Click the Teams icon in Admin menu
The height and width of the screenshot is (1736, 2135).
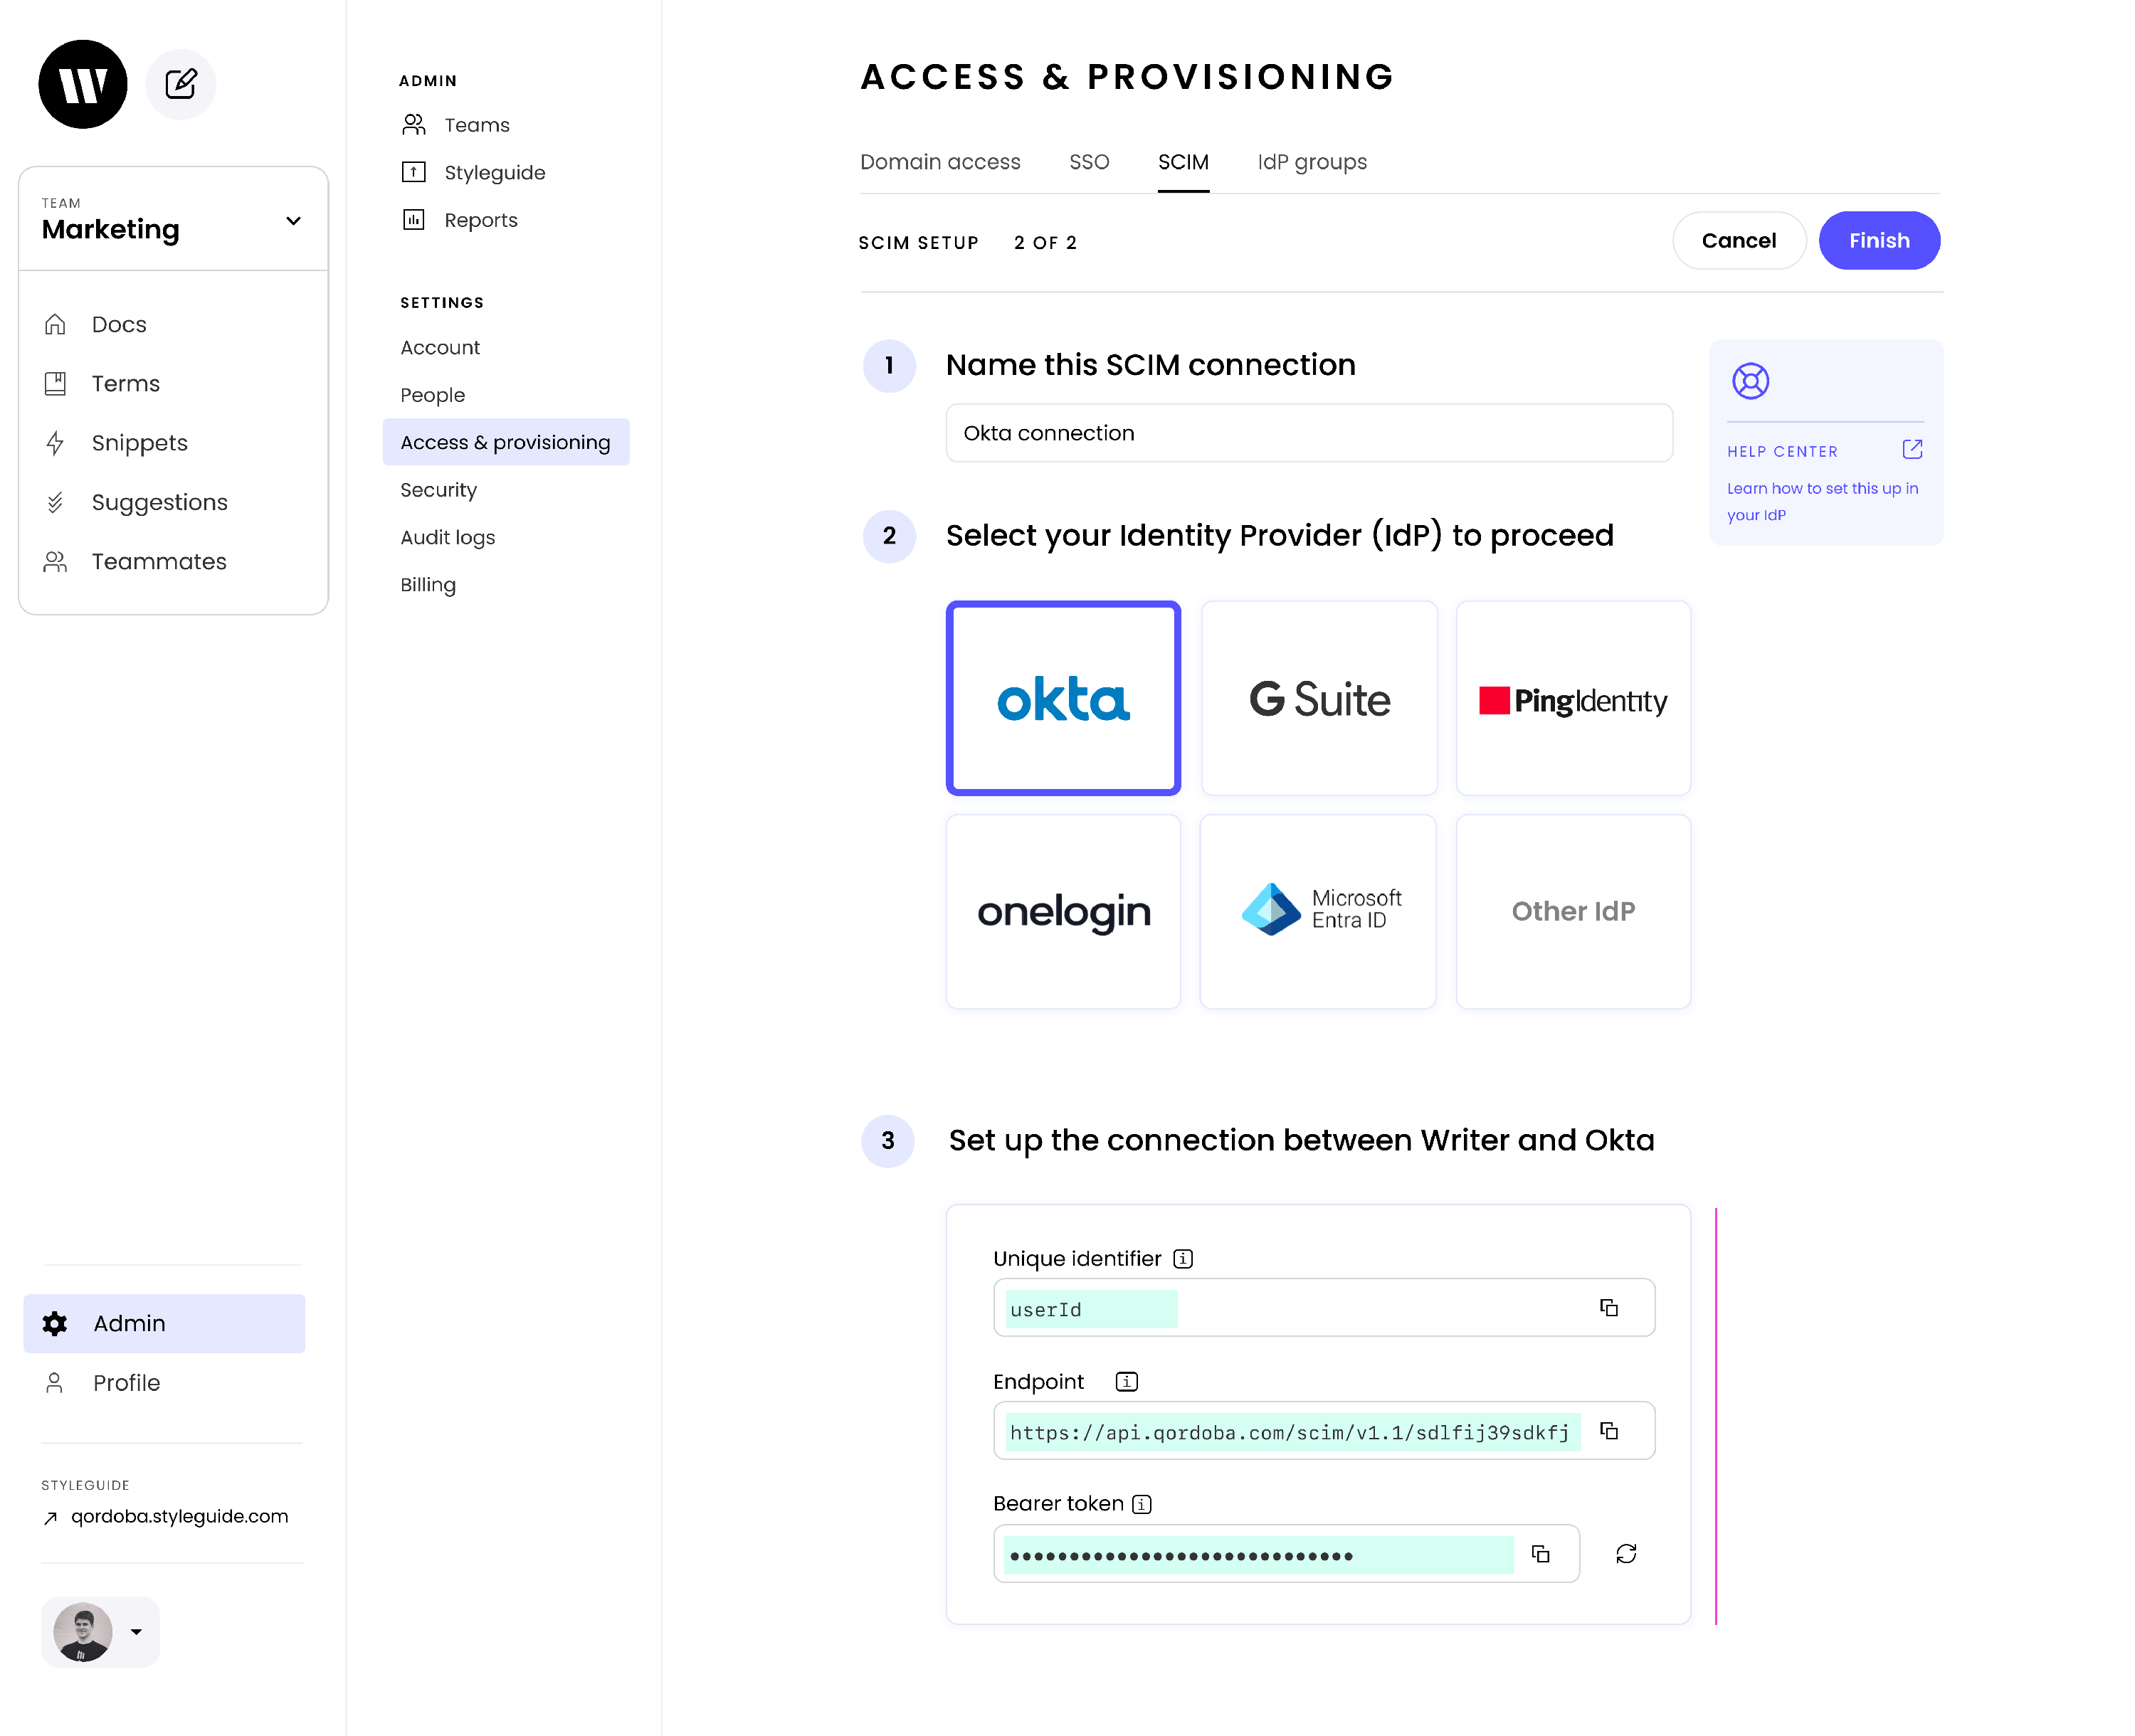pos(414,124)
